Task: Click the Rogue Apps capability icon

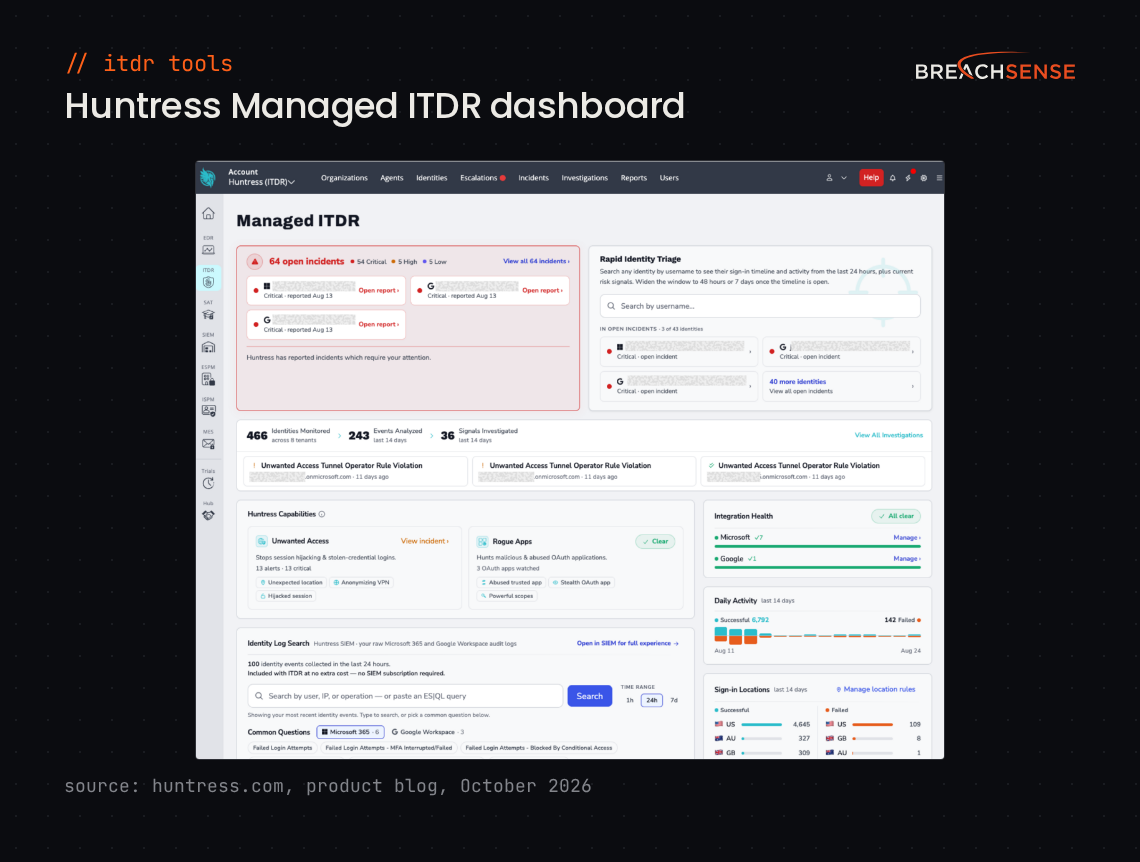Action: 482,541
